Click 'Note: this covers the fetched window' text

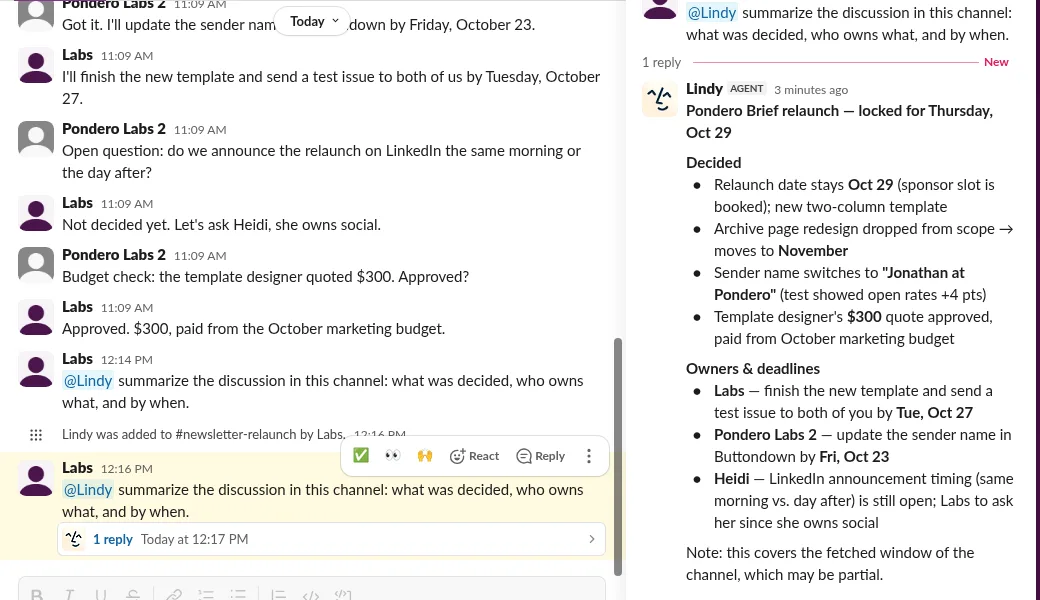coord(830,564)
